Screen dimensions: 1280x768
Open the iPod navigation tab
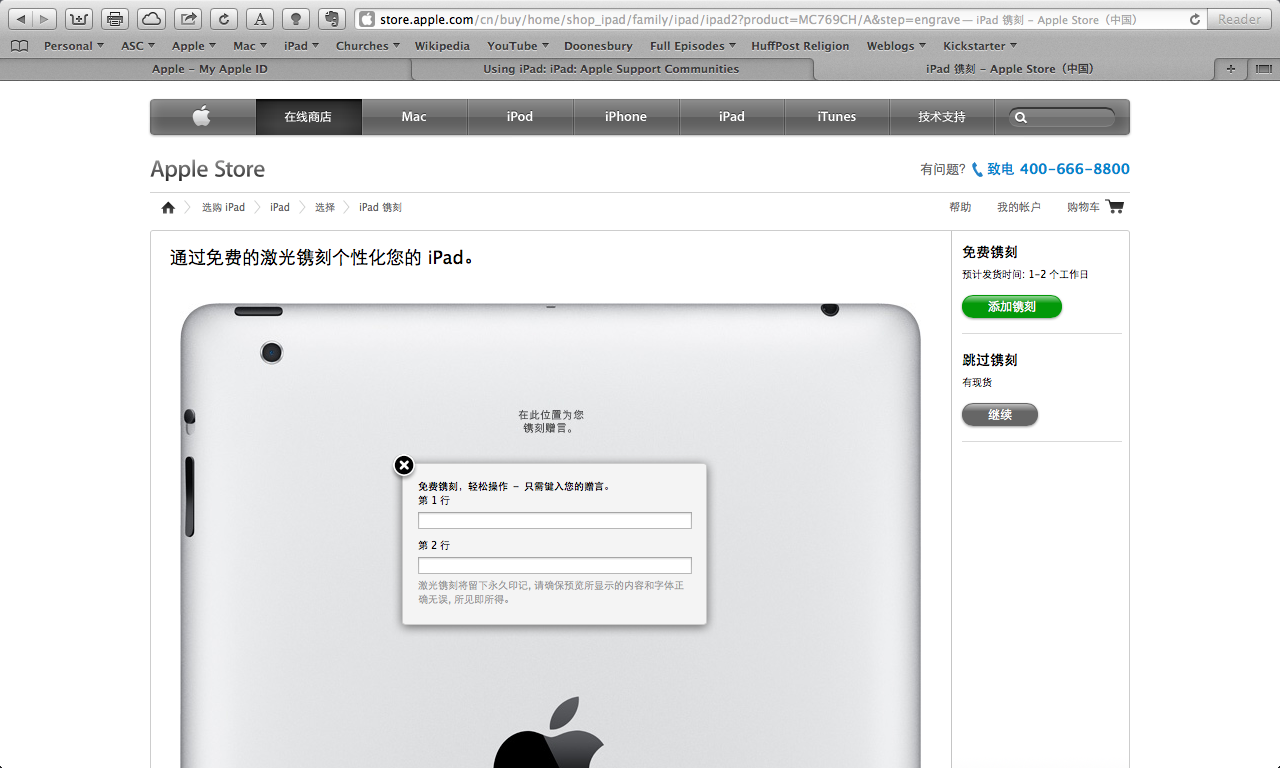(520, 117)
